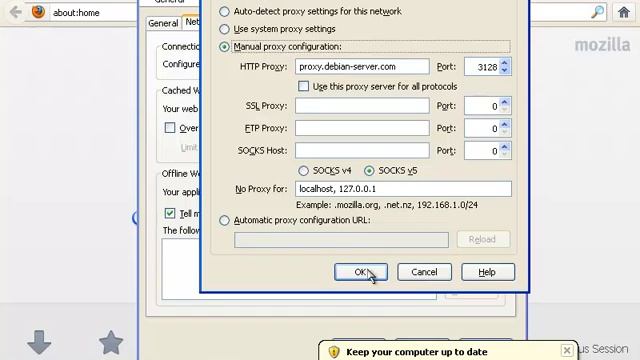
Task: Click the FTP Proxy port field
Action: coord(482,129)
